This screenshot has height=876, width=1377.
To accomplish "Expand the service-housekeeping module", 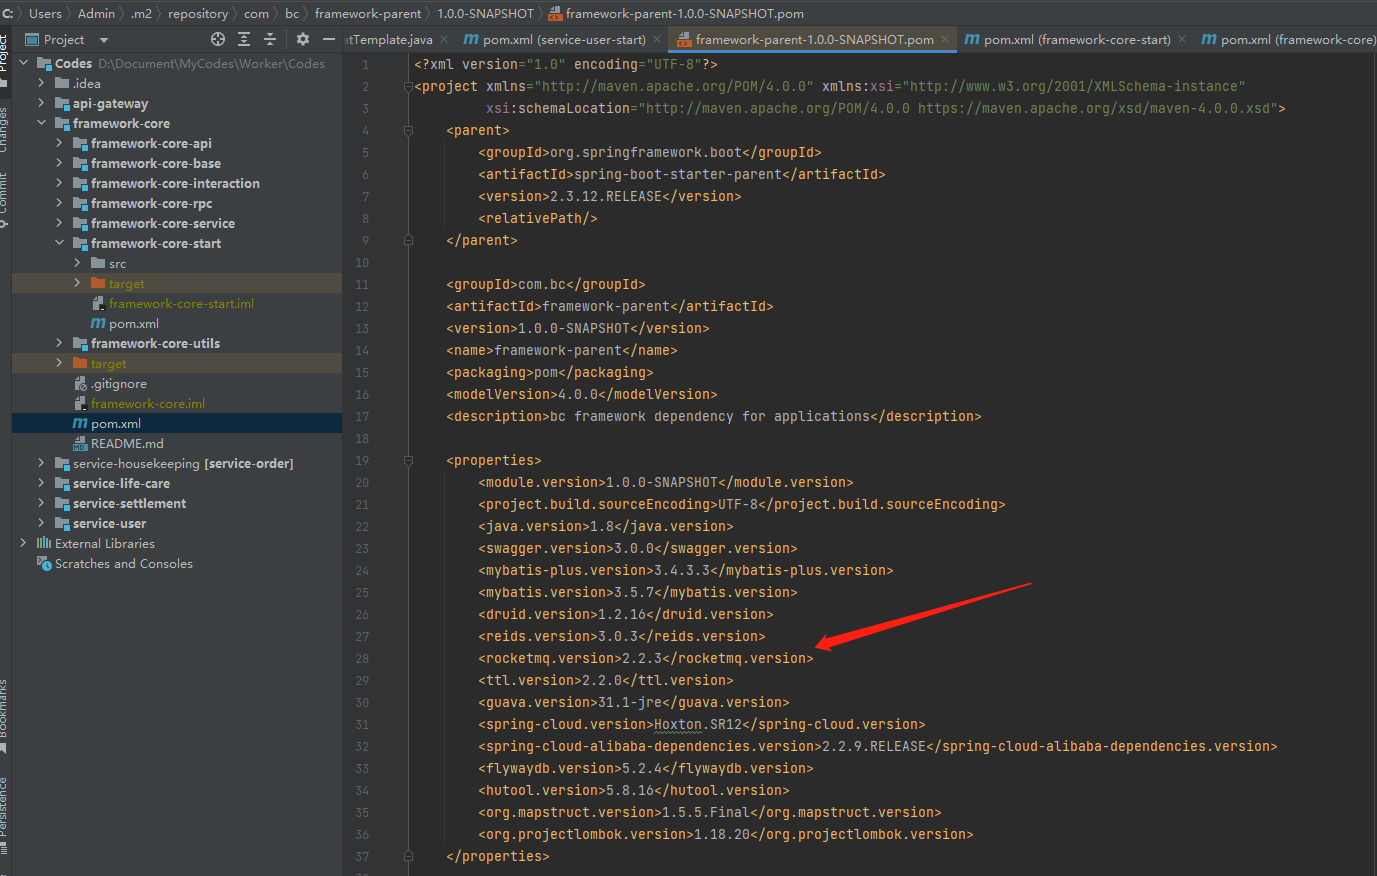I will [41, 463].
